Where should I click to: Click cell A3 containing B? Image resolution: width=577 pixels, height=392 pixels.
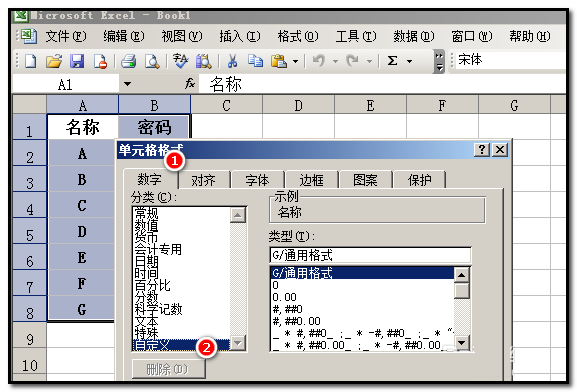click(x=82, y=180)
